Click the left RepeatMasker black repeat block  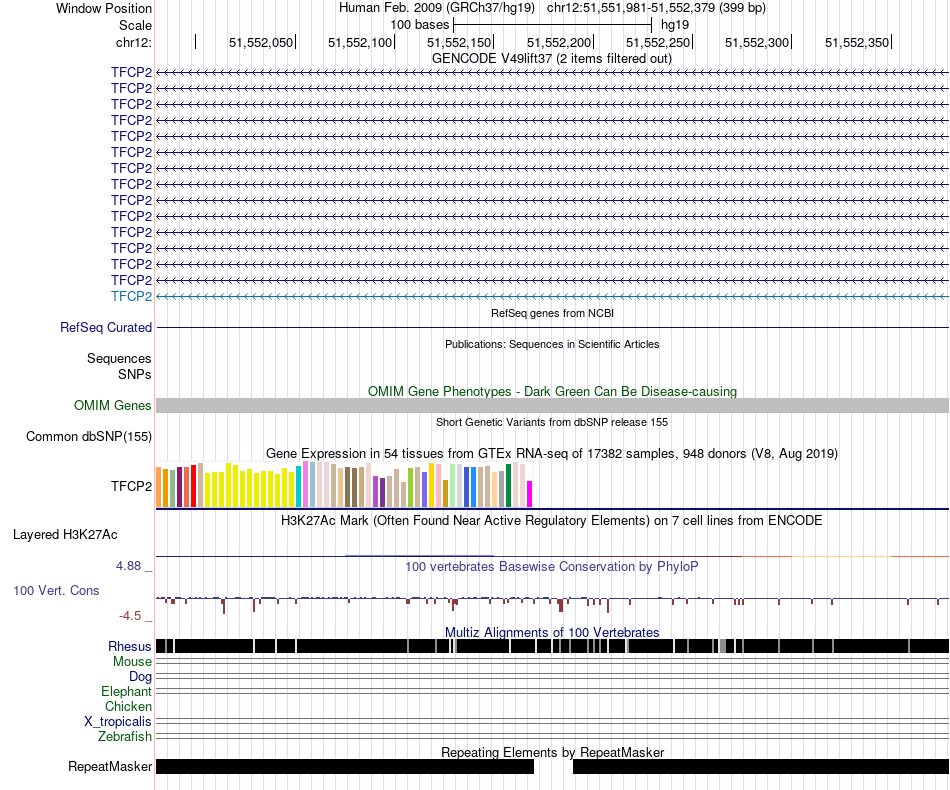point(345,767)
